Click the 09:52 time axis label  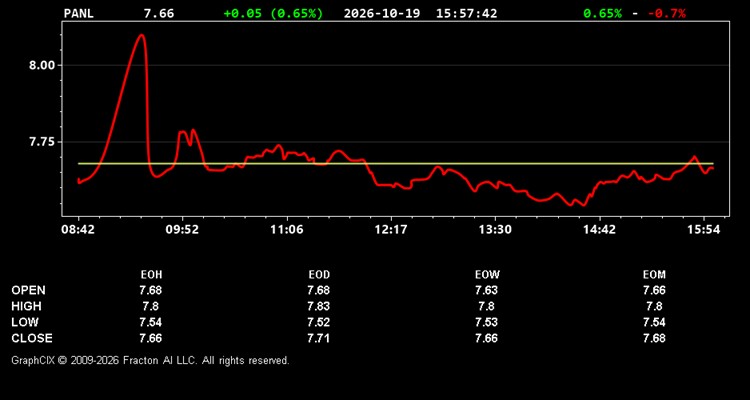(x=182, y=229)
